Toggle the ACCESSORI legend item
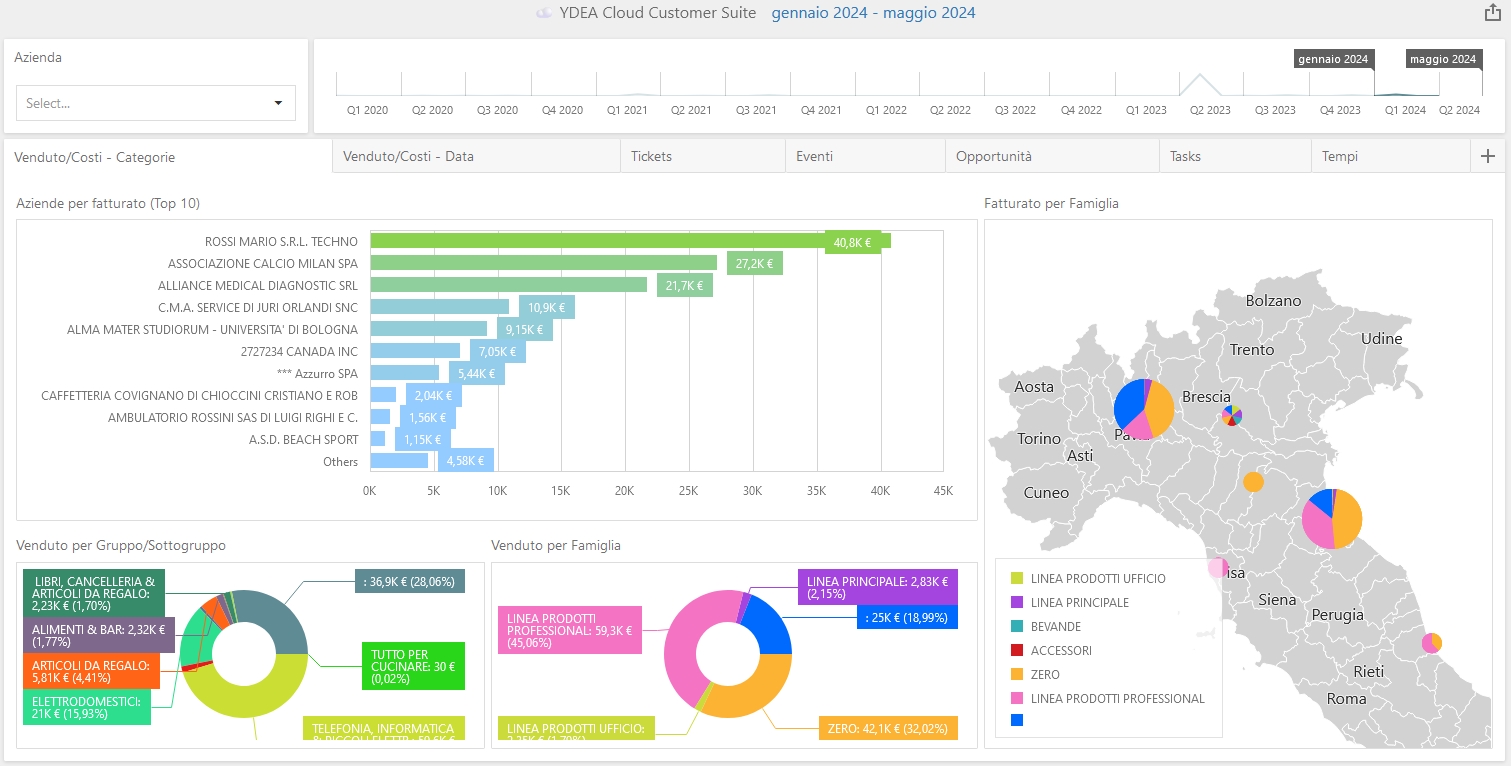 coord(1060,651)
